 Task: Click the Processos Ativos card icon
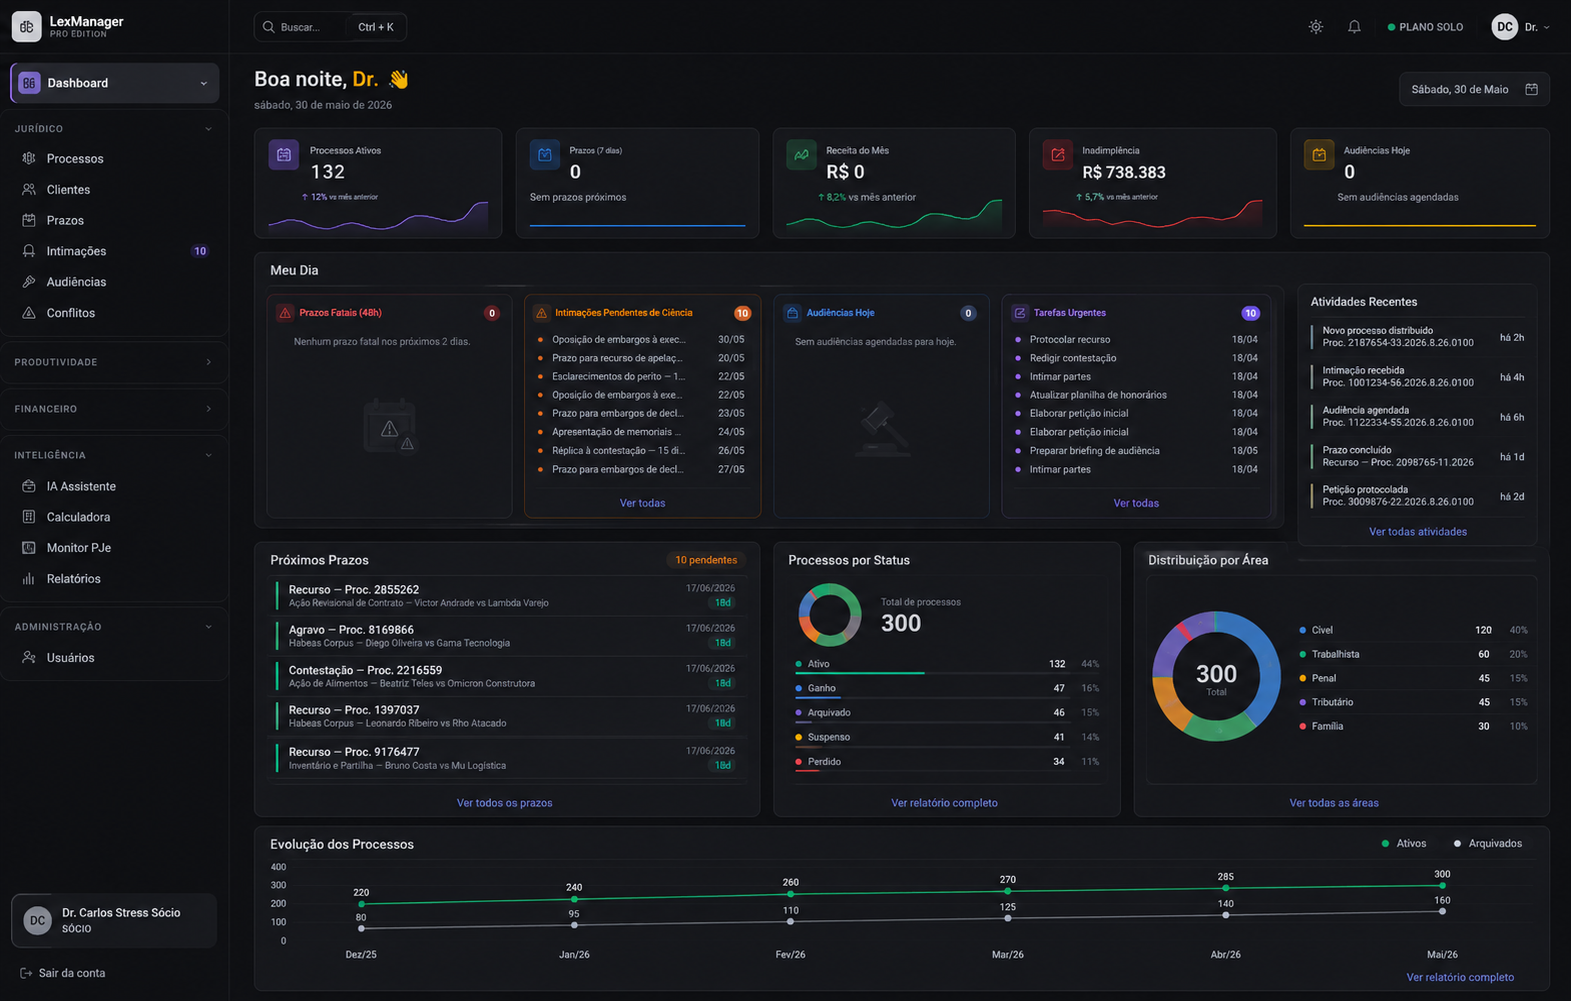[x=284, y=155]
